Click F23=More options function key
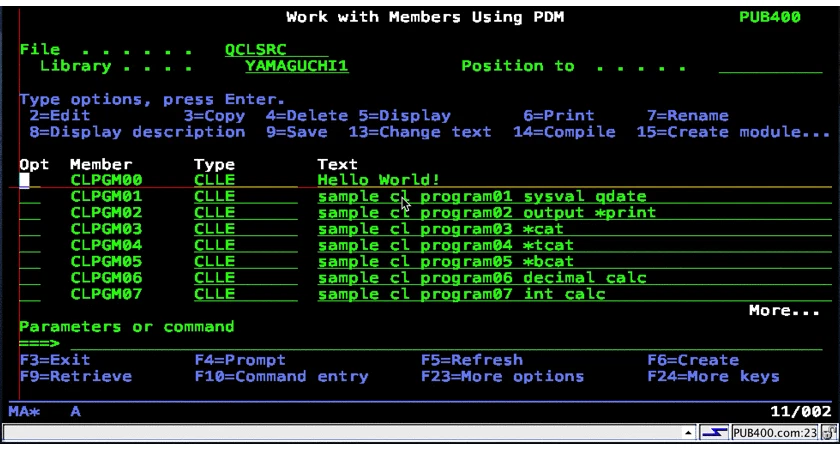Viewport: 840px width, 450px height. (502, 377)
